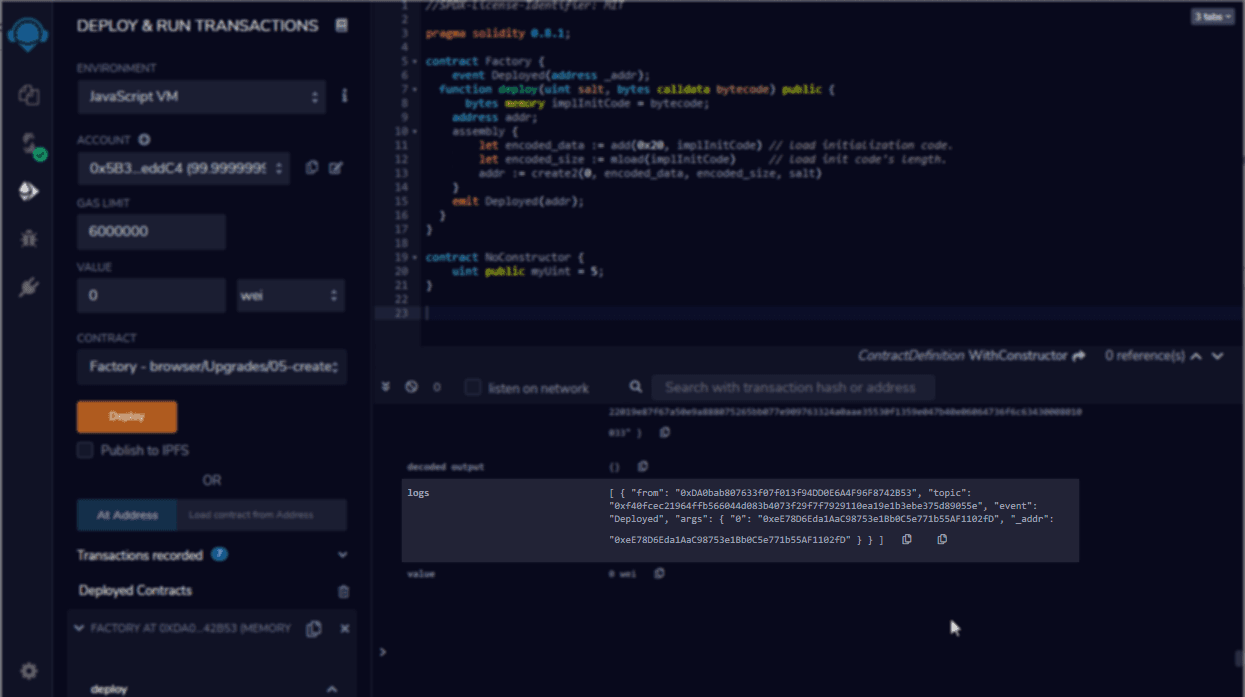Copy the wei value entry

point(659,574)
